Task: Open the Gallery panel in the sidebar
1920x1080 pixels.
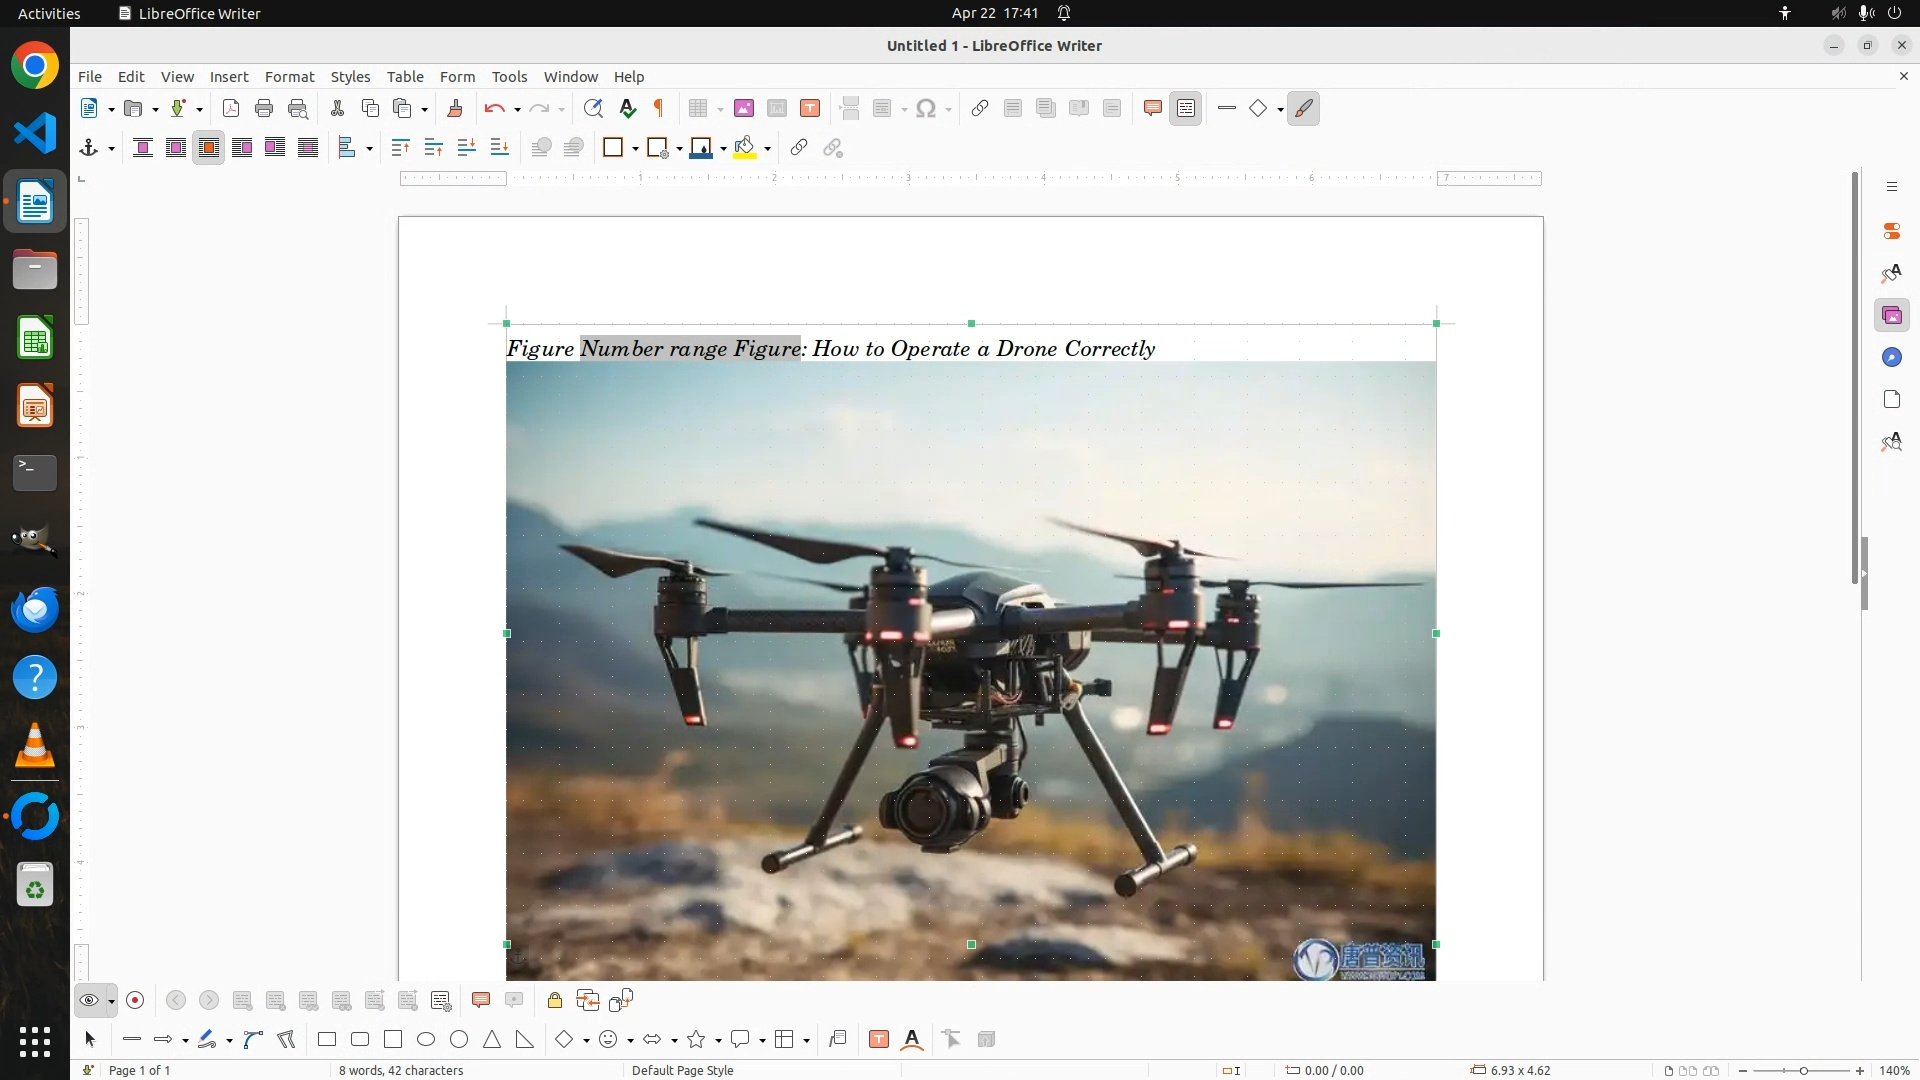Action: [1891, 316]
